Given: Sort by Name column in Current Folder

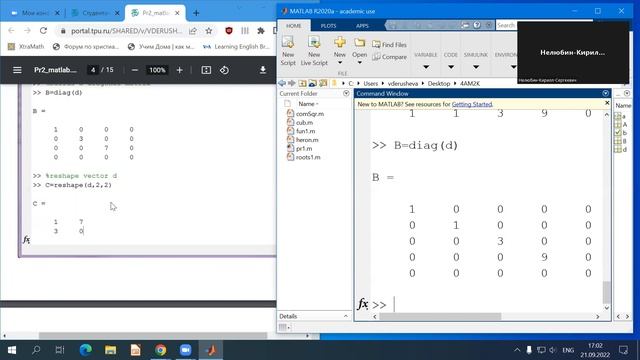Looking at the screenshot, I should pos(308,104).
